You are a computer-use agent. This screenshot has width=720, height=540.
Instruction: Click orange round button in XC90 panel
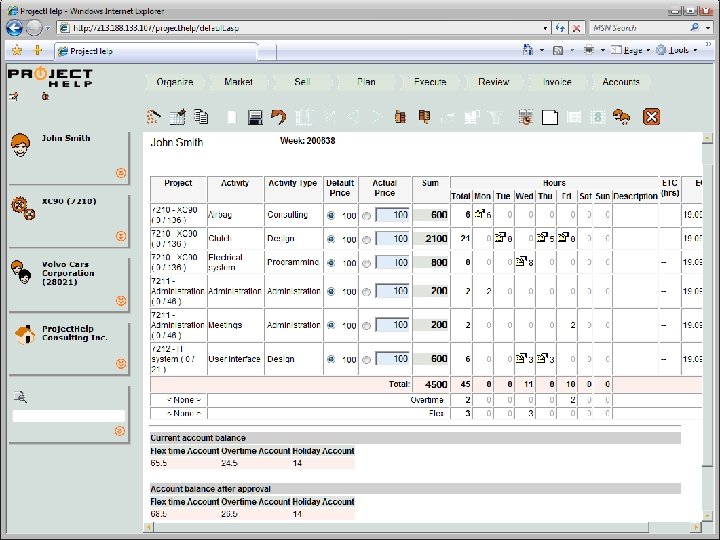pyautogui.click(x=121, y=236)
